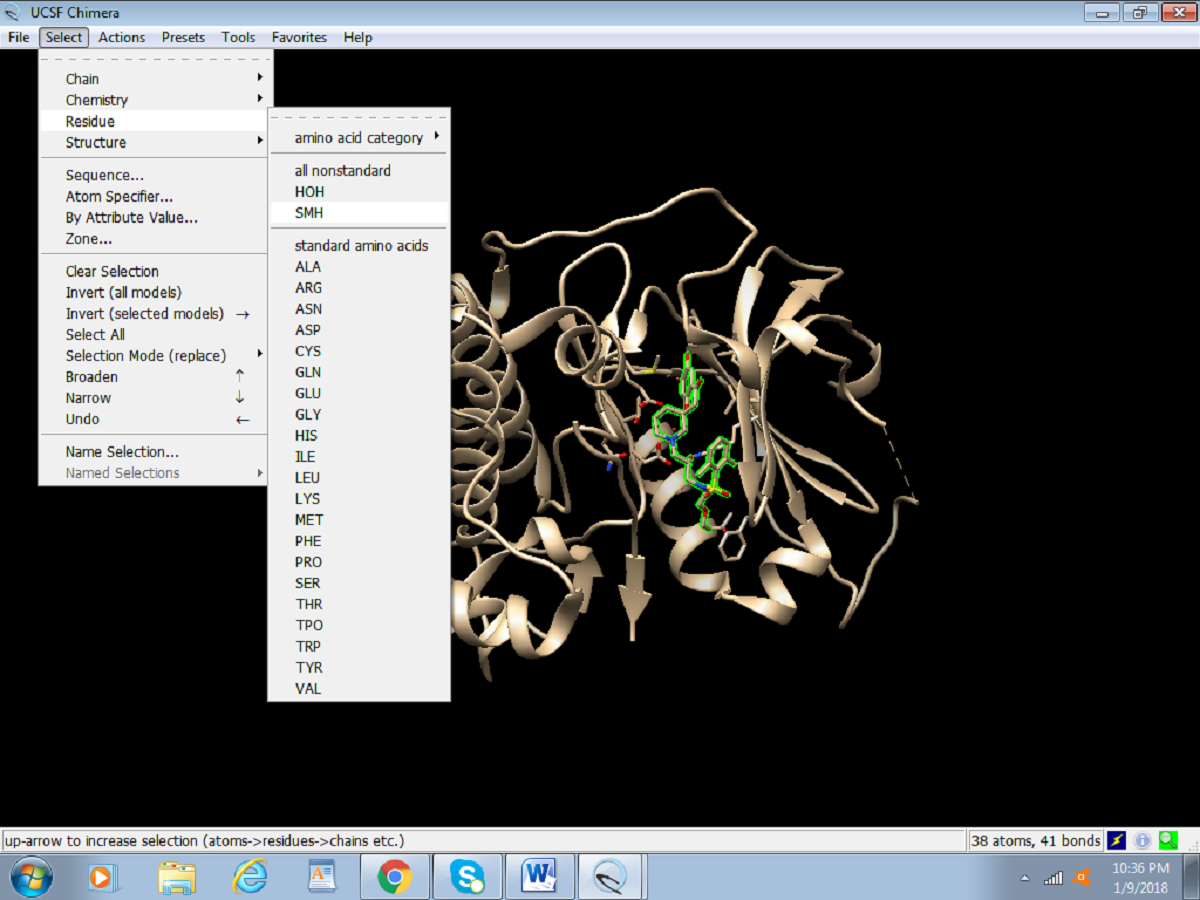This screenshot has width=1200, height=900.
Task: Select LYS residues
Action: pyautogui.click(x=359, y=499)
